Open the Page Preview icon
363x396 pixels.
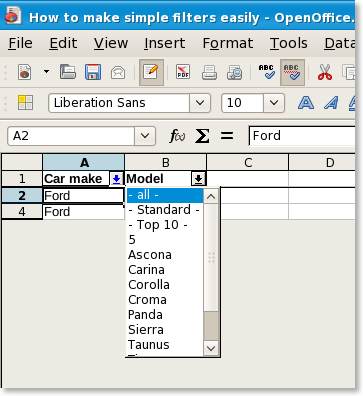tap(235, 72)
